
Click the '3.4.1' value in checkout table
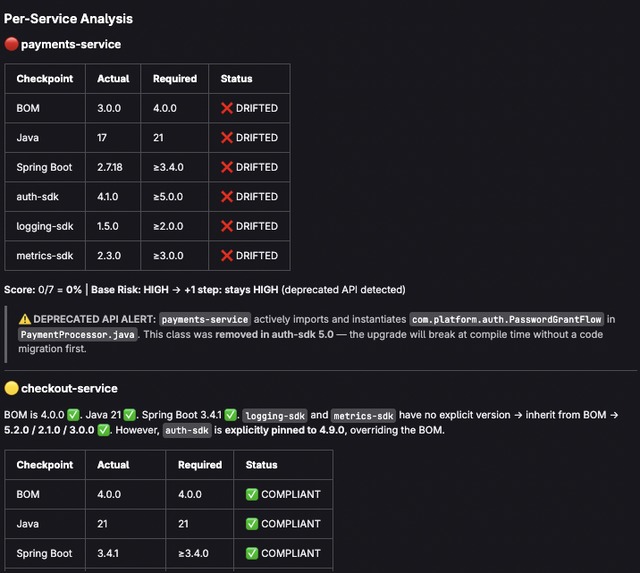108,553
